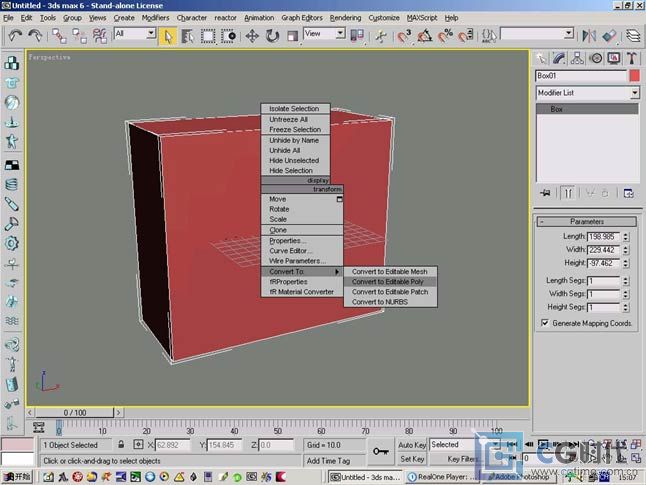Image resolution: width=646 pixels, height=485 pixels.
Task: Toggle the Angle Snap button
Action: [x=424, y=36]
